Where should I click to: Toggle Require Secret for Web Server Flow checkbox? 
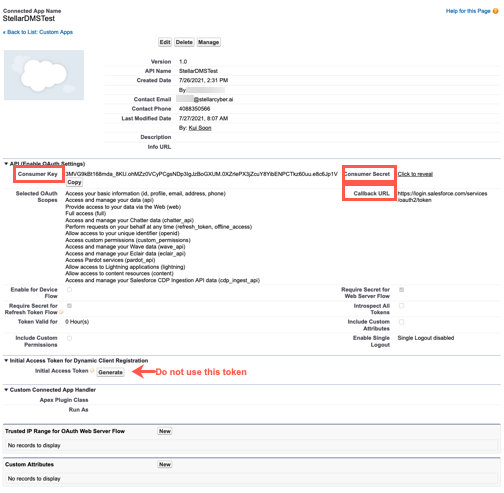click(402, 290)
